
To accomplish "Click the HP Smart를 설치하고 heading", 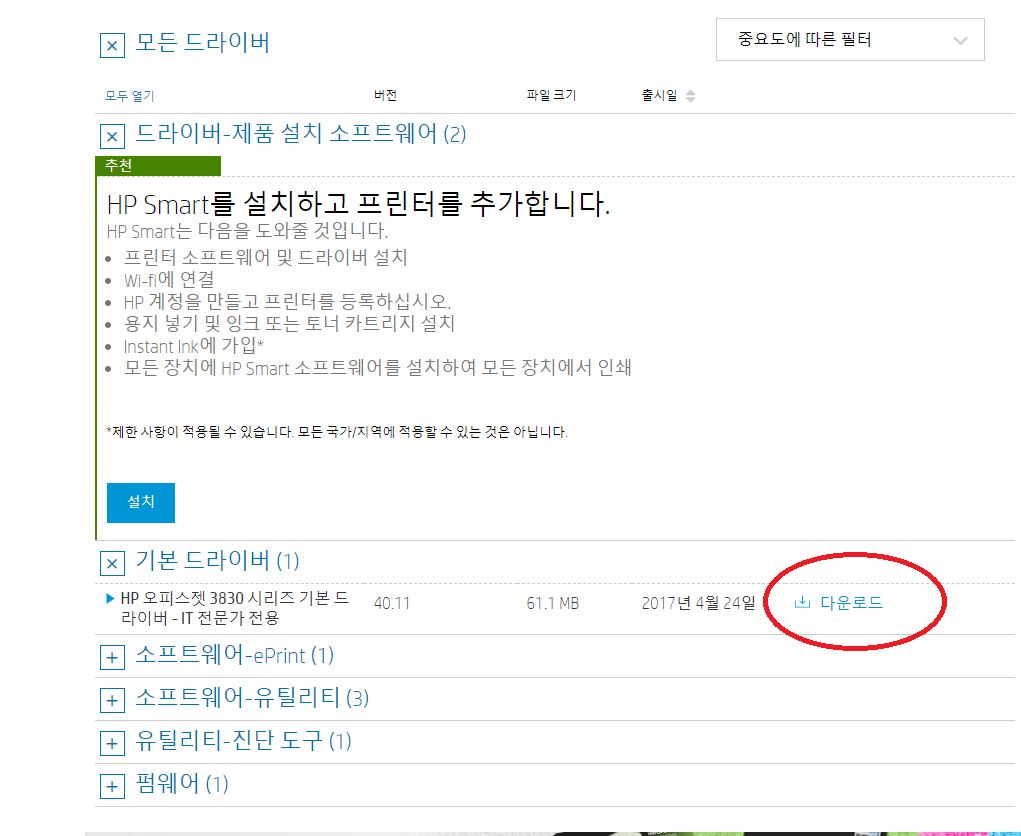I will 358,204.
